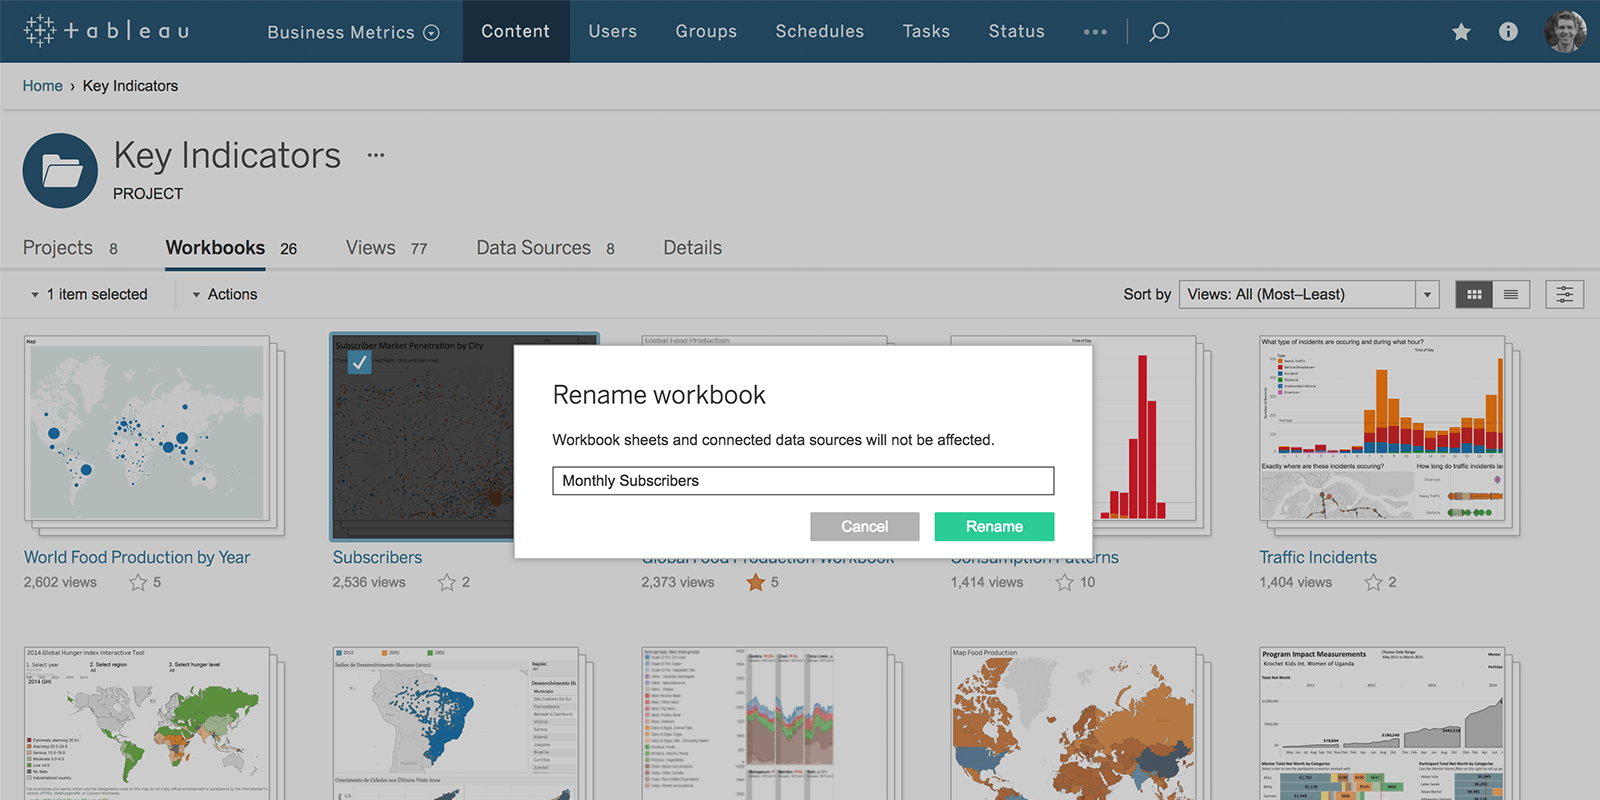Click Cancel in Rename workbook dialog

[865, 527]
